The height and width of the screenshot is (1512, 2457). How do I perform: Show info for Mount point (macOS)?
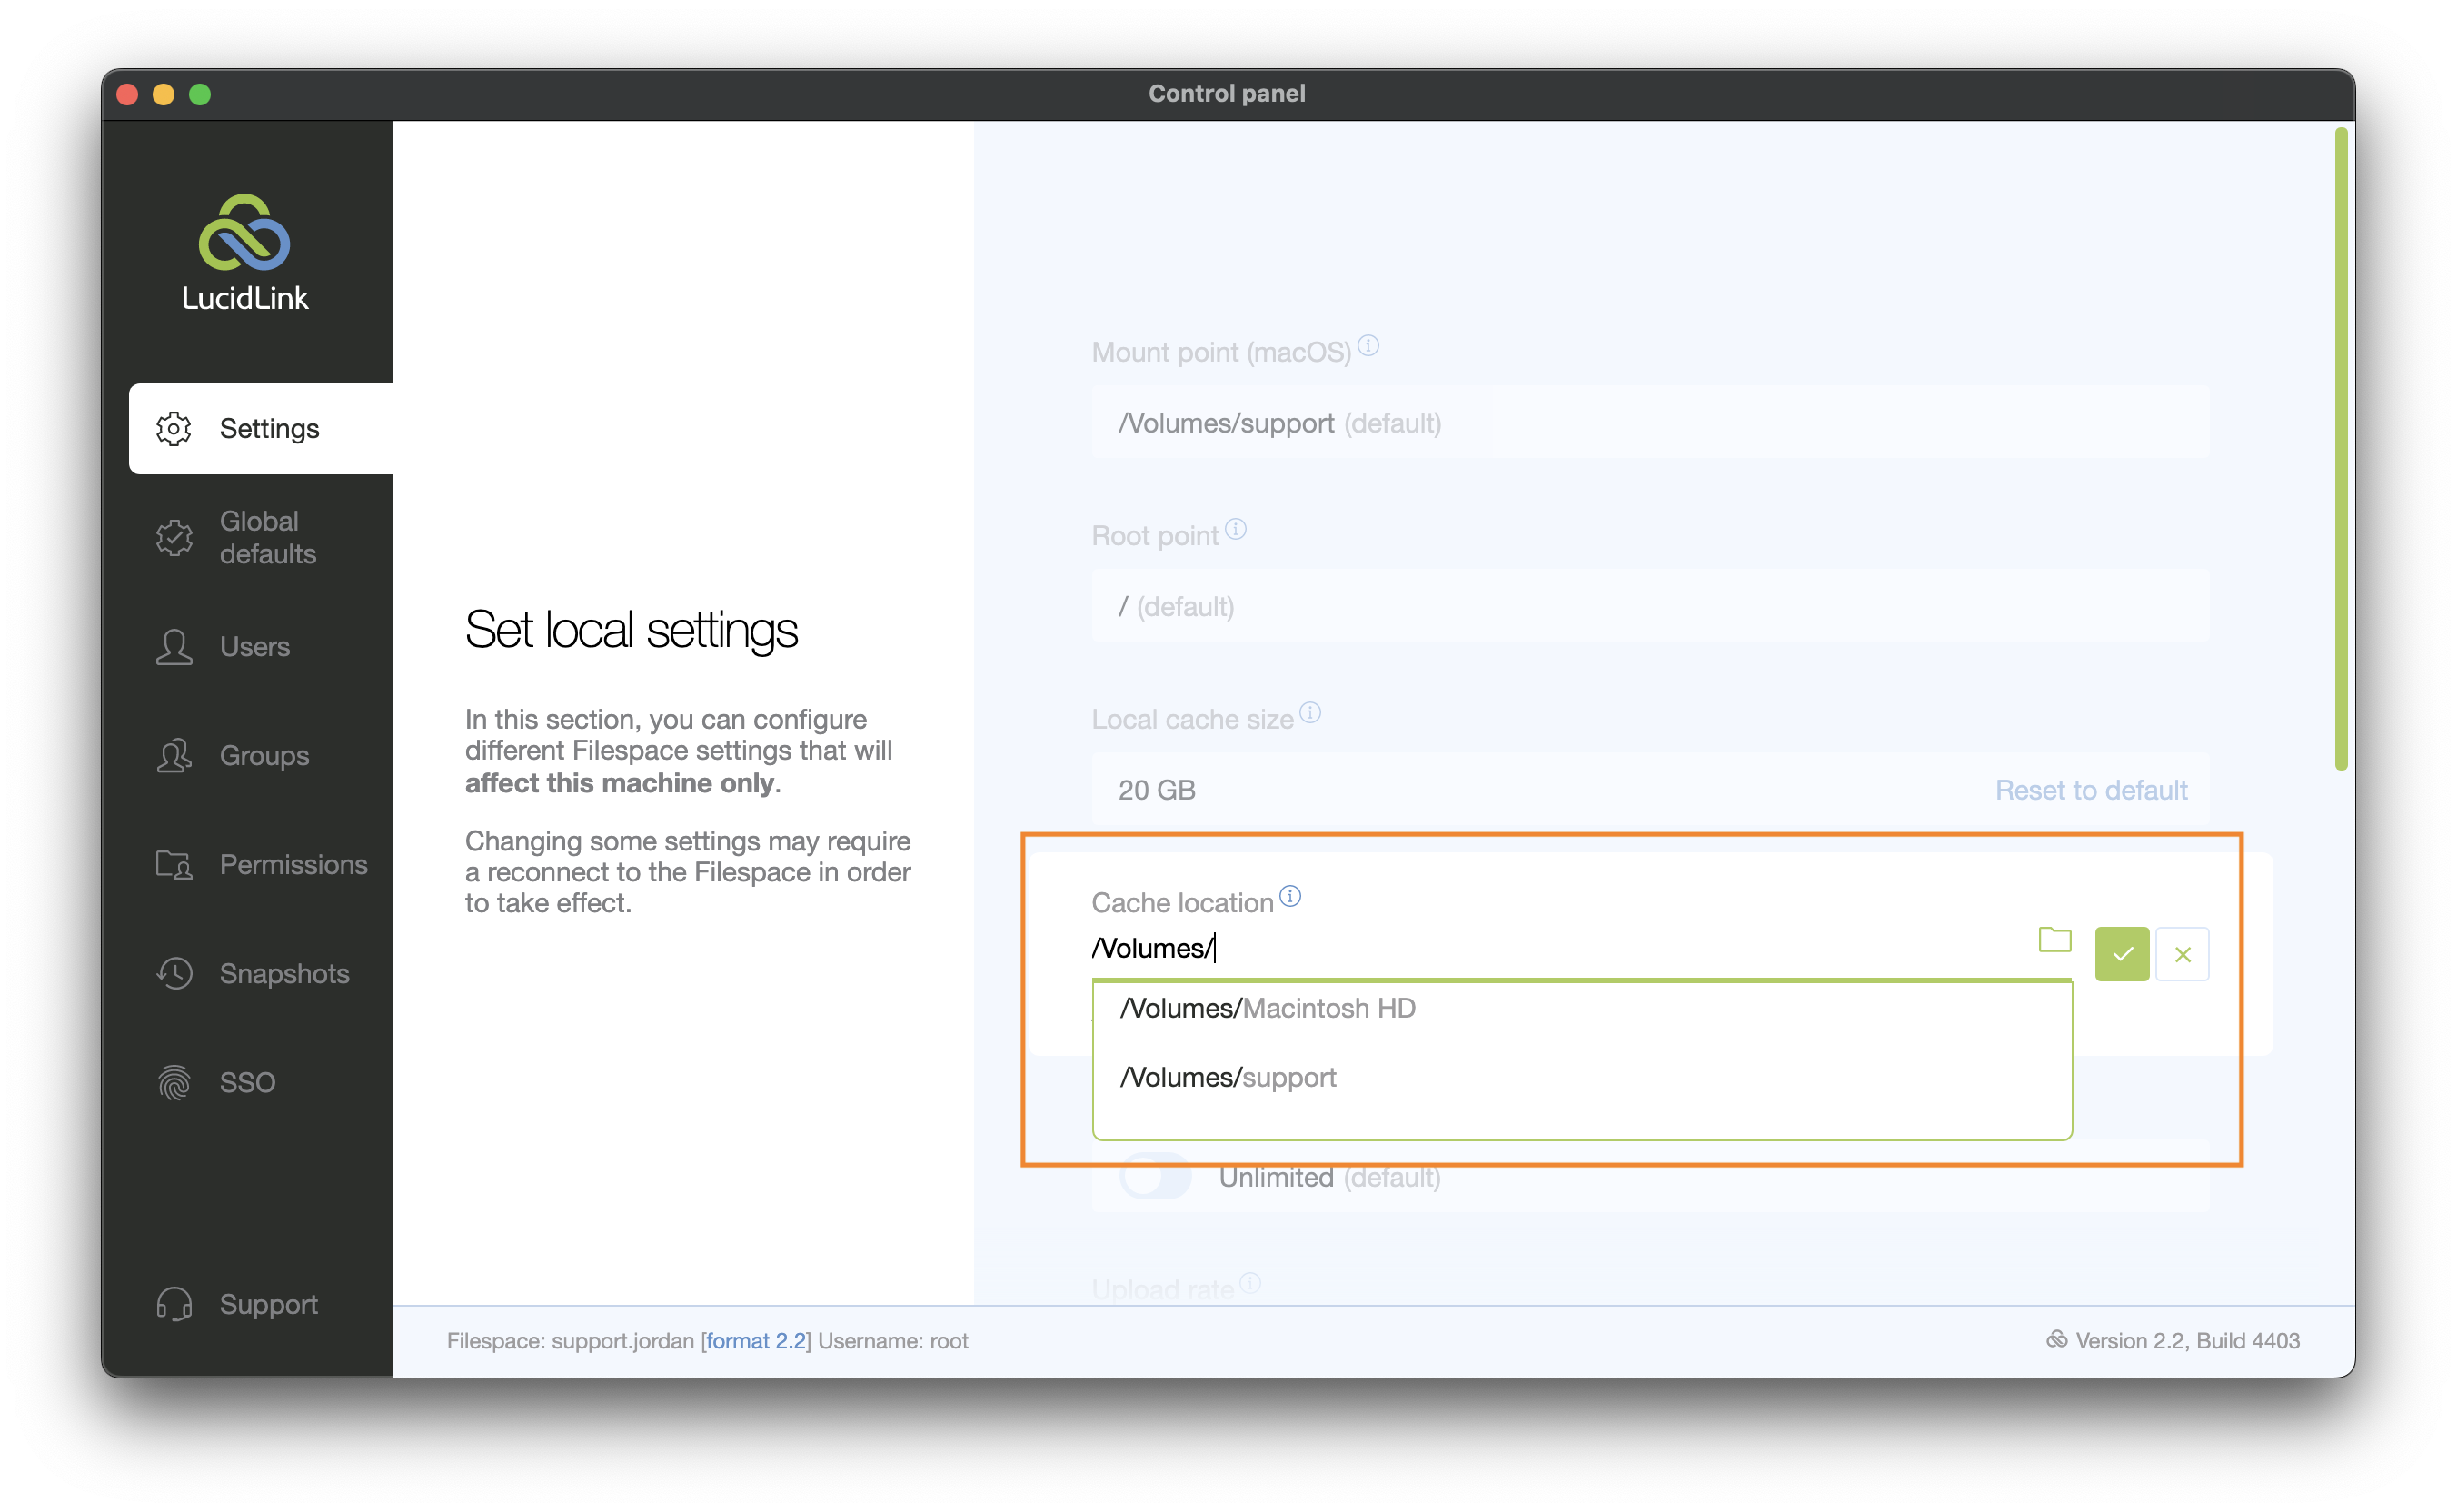(x=1369, y=346)
